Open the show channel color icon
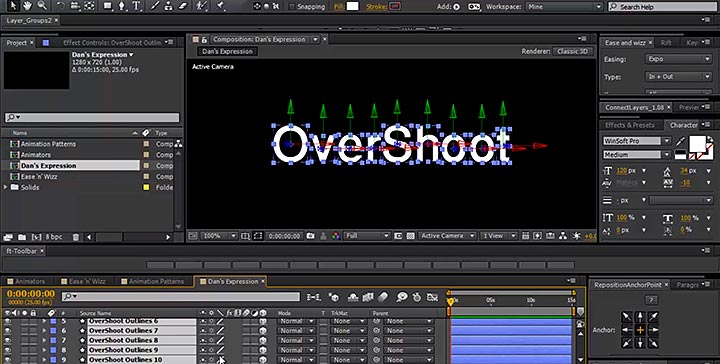 coord(336,236)
